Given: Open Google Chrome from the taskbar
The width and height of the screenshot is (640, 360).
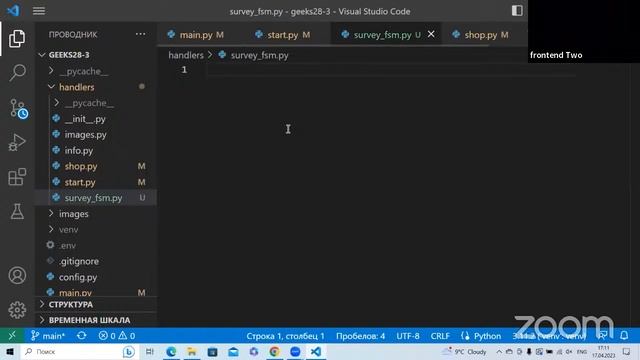Looking at the screenshot, I should (274, 351).
